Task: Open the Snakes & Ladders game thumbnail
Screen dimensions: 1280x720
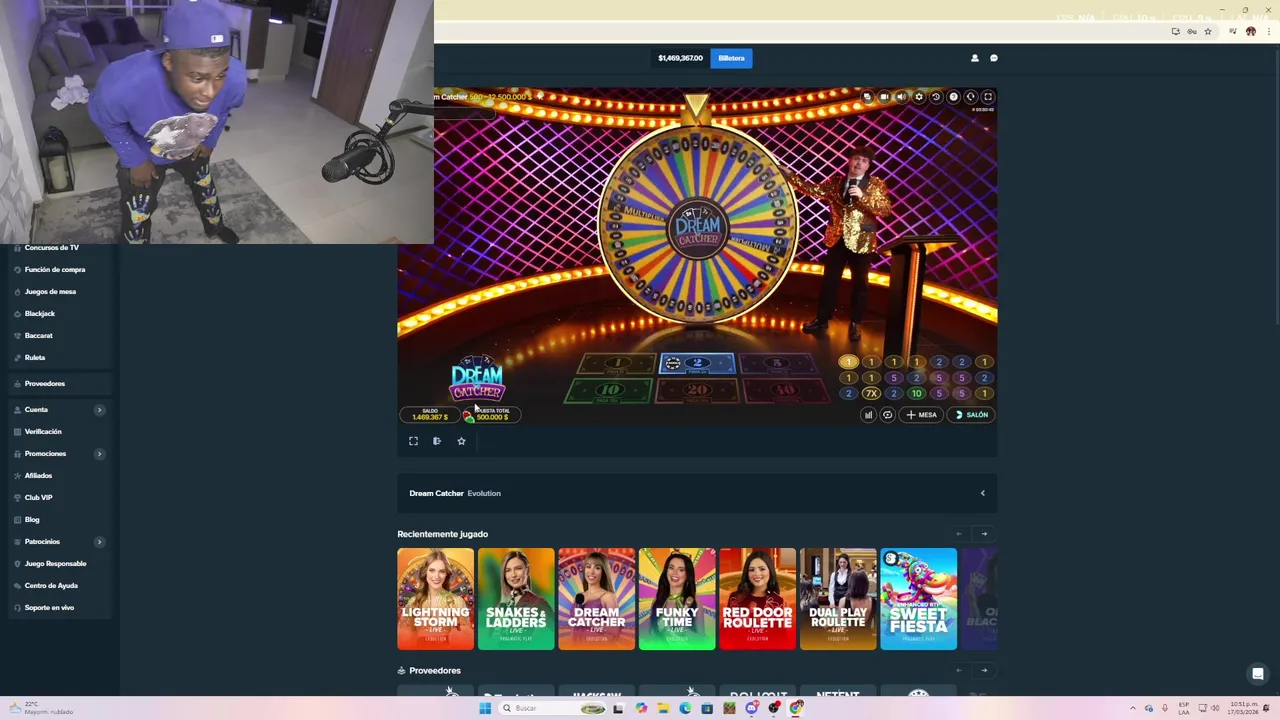Action: [x=516, y=599]
